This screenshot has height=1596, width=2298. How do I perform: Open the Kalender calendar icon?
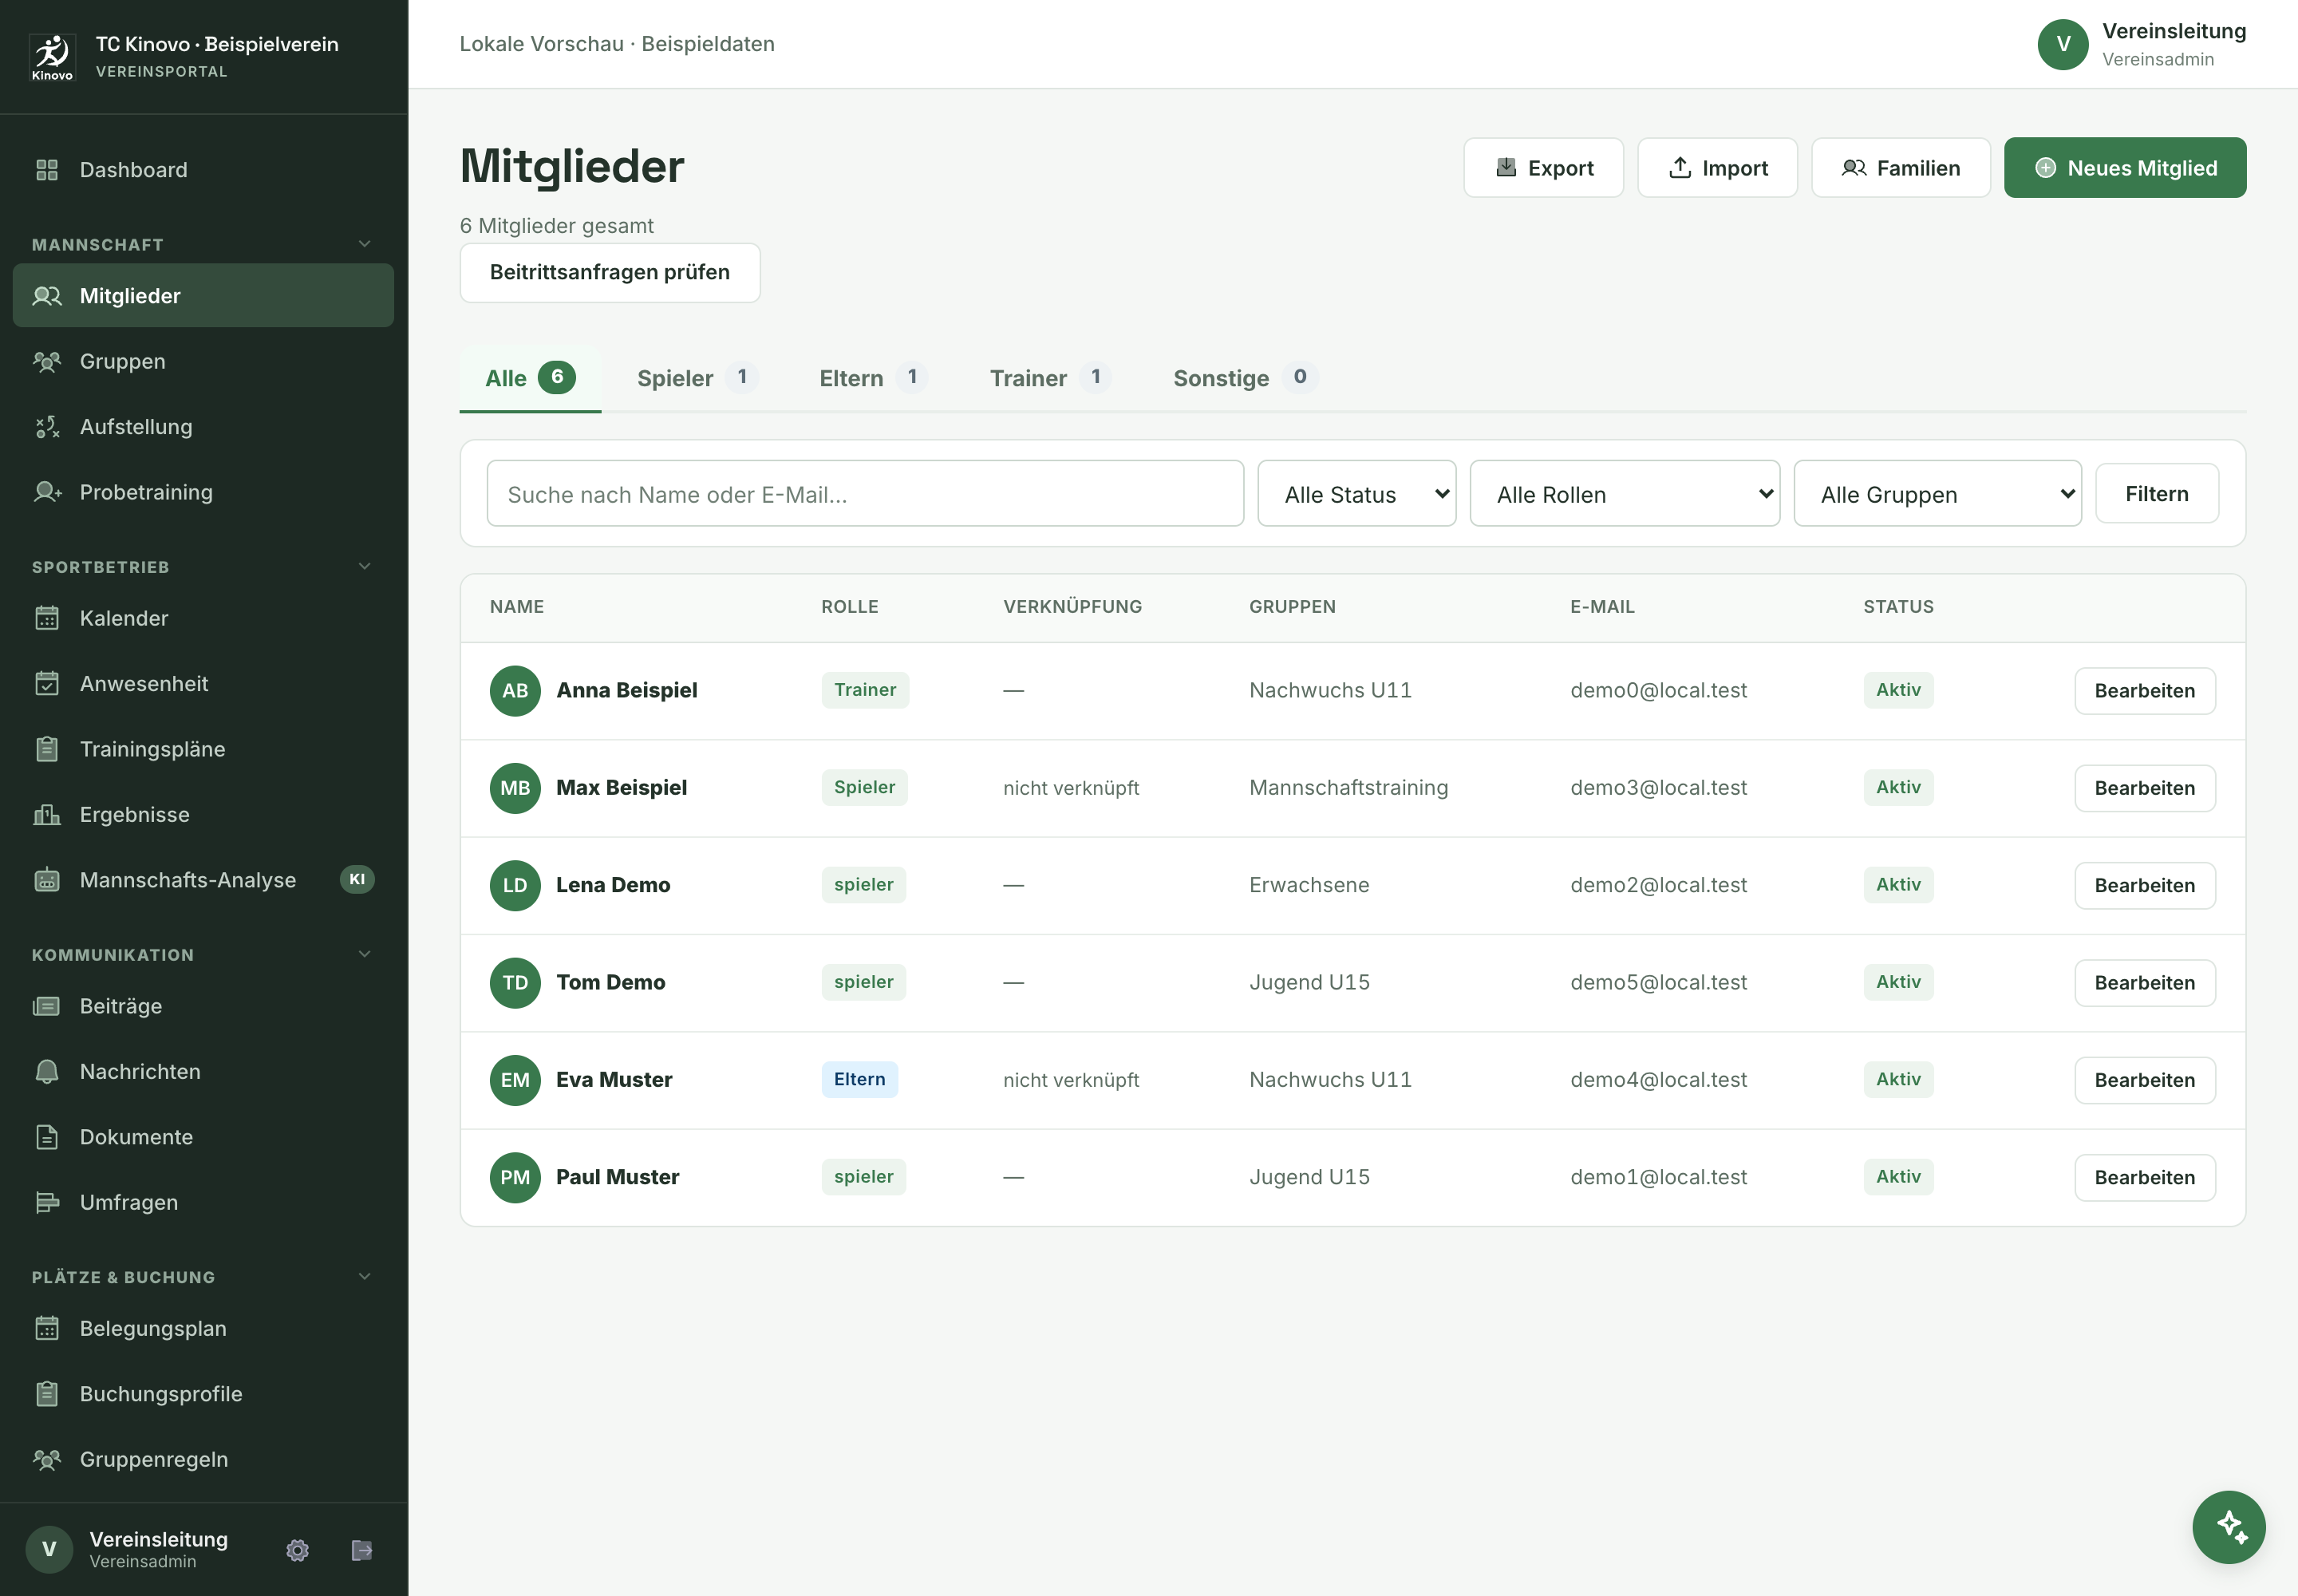[47, 618]
